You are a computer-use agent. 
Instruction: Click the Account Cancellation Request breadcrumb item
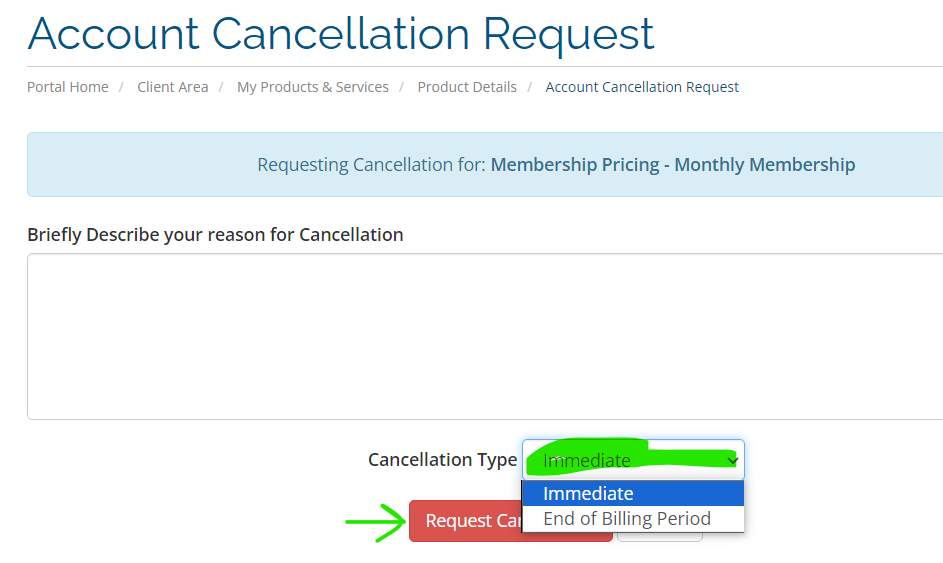(x=642, y=87)
